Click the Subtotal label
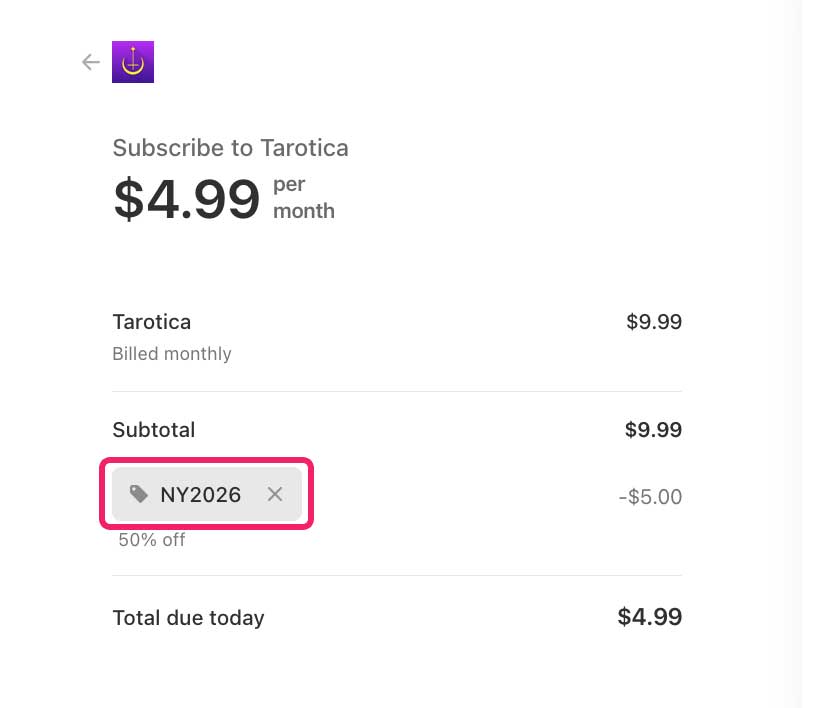825x708 pixels. tap(154, 430)
